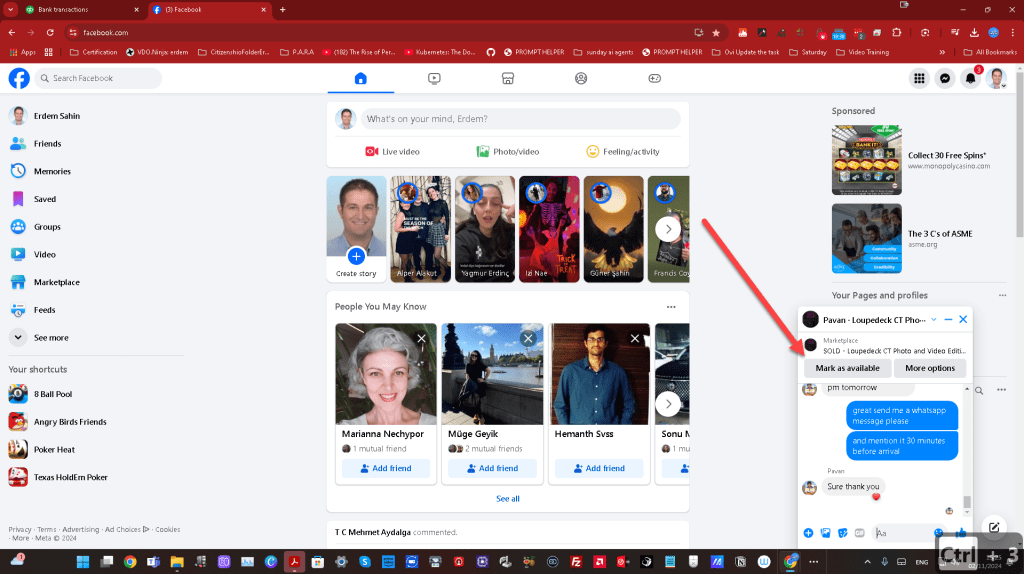The height and width of the screenshot is (574, 1024).
Task: Click the Privacy footer link
Action: [x=20, y=530]
